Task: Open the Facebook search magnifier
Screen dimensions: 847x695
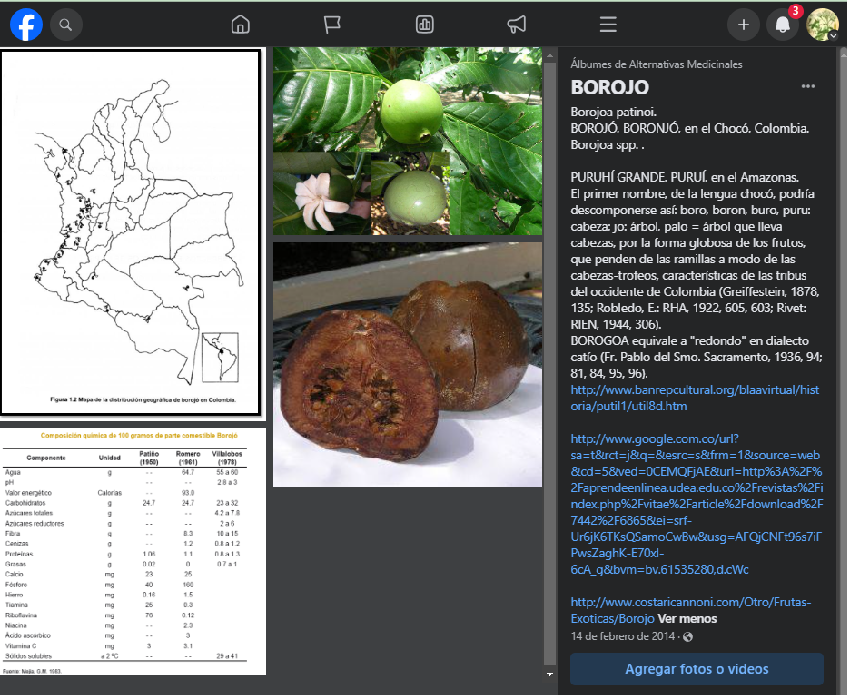Action: (x=65, y=24)
